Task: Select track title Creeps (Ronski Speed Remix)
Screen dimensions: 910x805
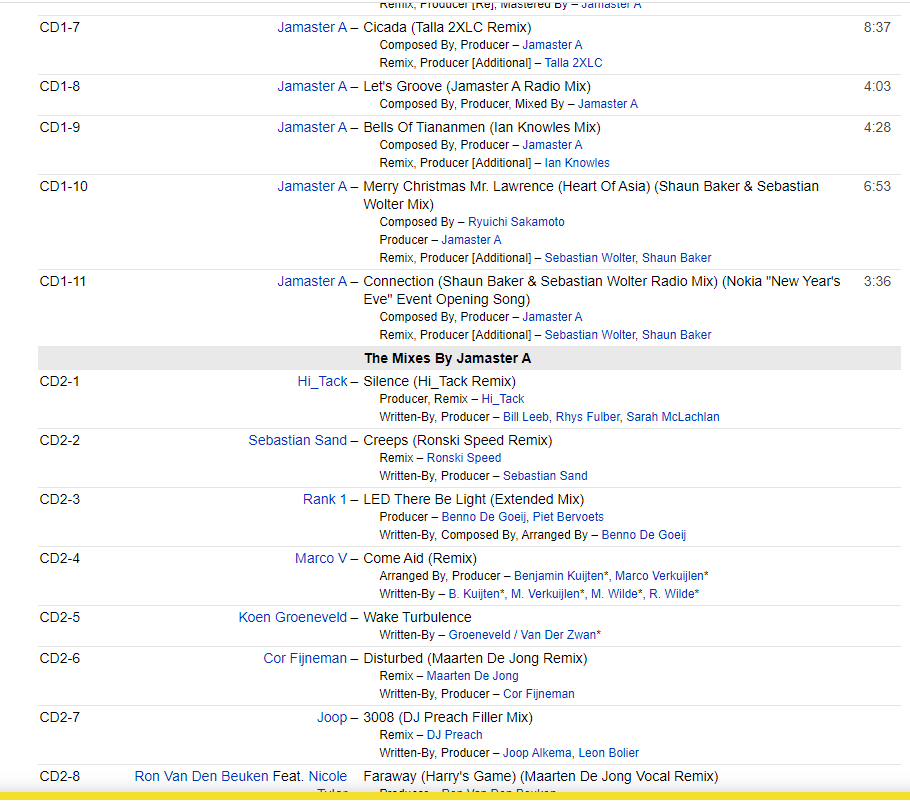Action: pyautogui.click(x=458, y=441)
